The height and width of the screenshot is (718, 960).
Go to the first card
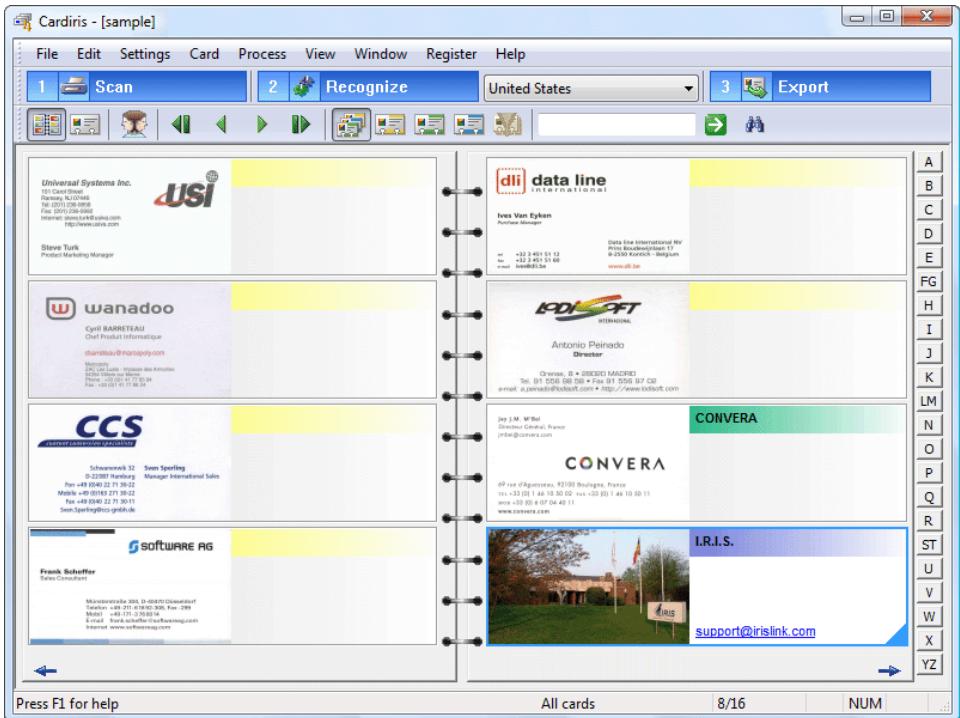click(181, 125)
